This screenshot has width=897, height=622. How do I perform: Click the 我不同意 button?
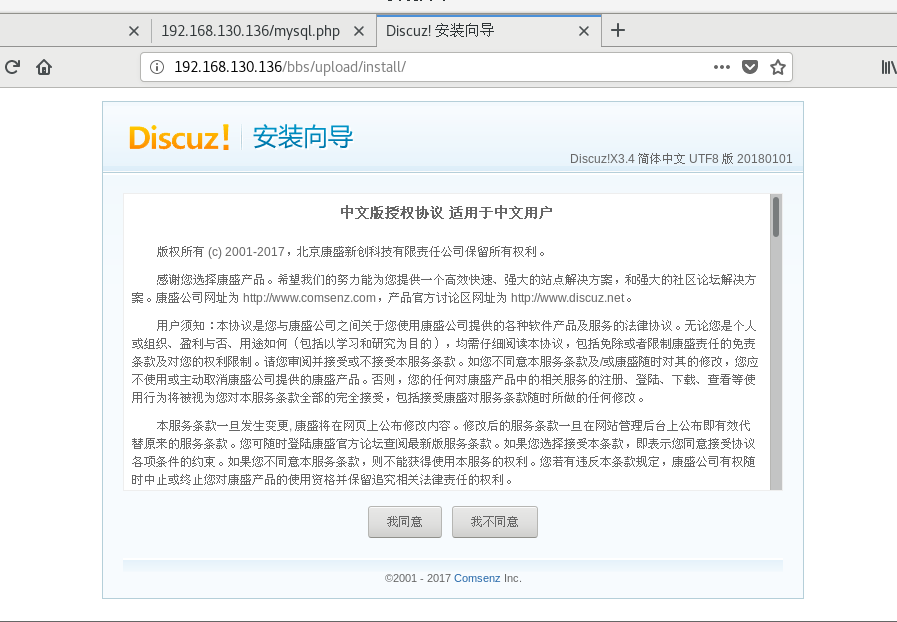pyautogui.click(x=494, y=522)
